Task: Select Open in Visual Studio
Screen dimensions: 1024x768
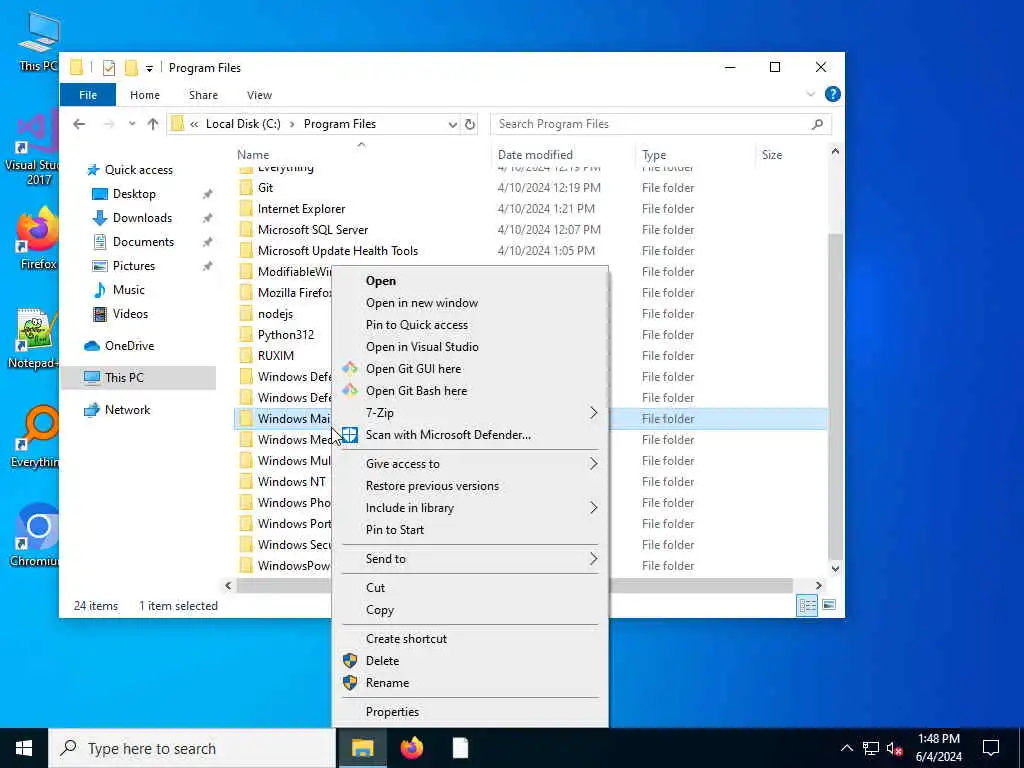Action: click(x=422, y=347)
